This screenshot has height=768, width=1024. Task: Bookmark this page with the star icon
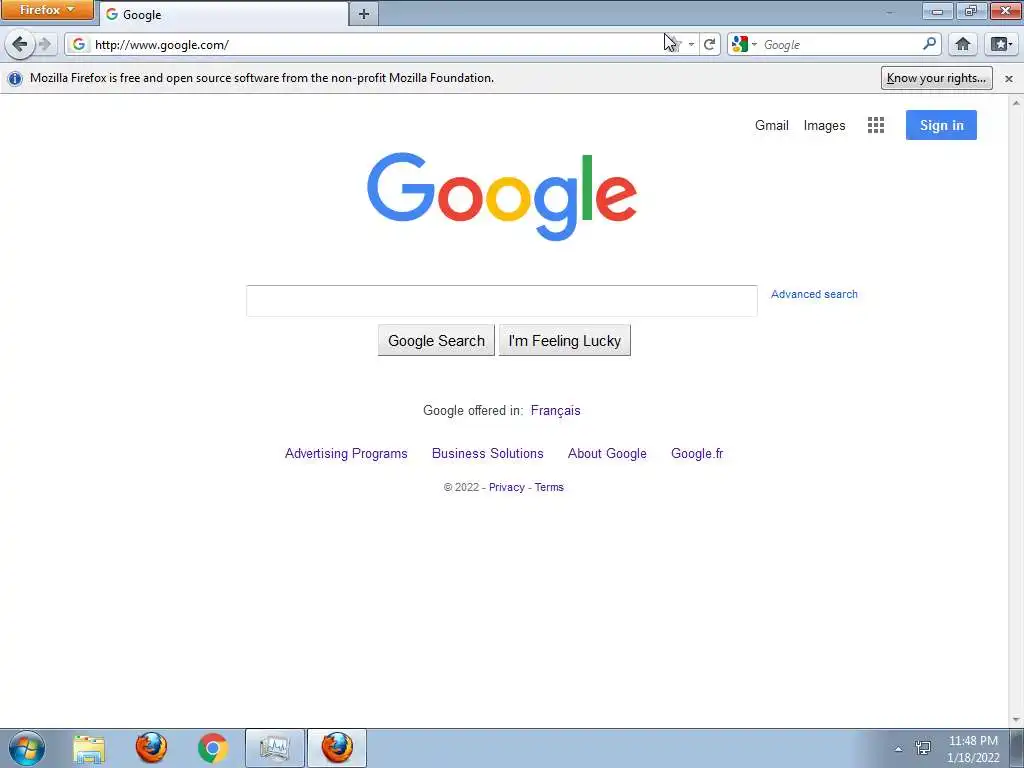(675, 44)
